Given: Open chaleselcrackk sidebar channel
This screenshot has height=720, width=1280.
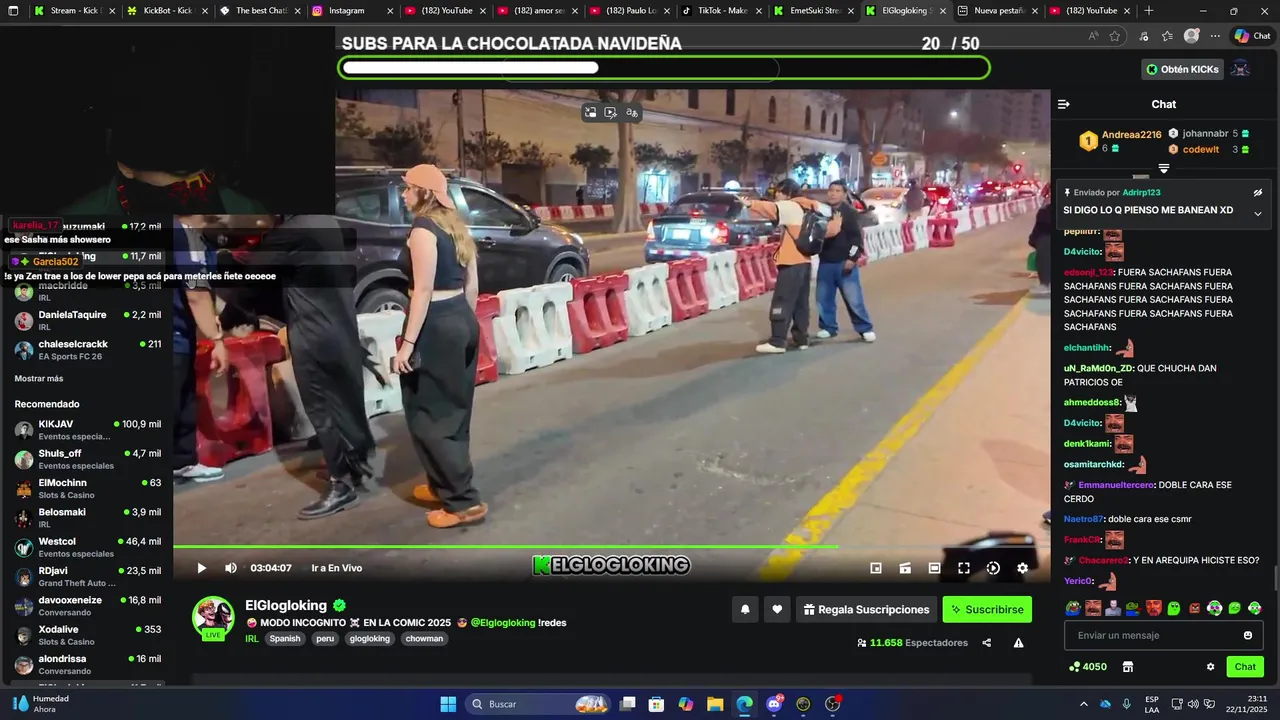Looking at the screenshot, I should (x=87, y=350).
